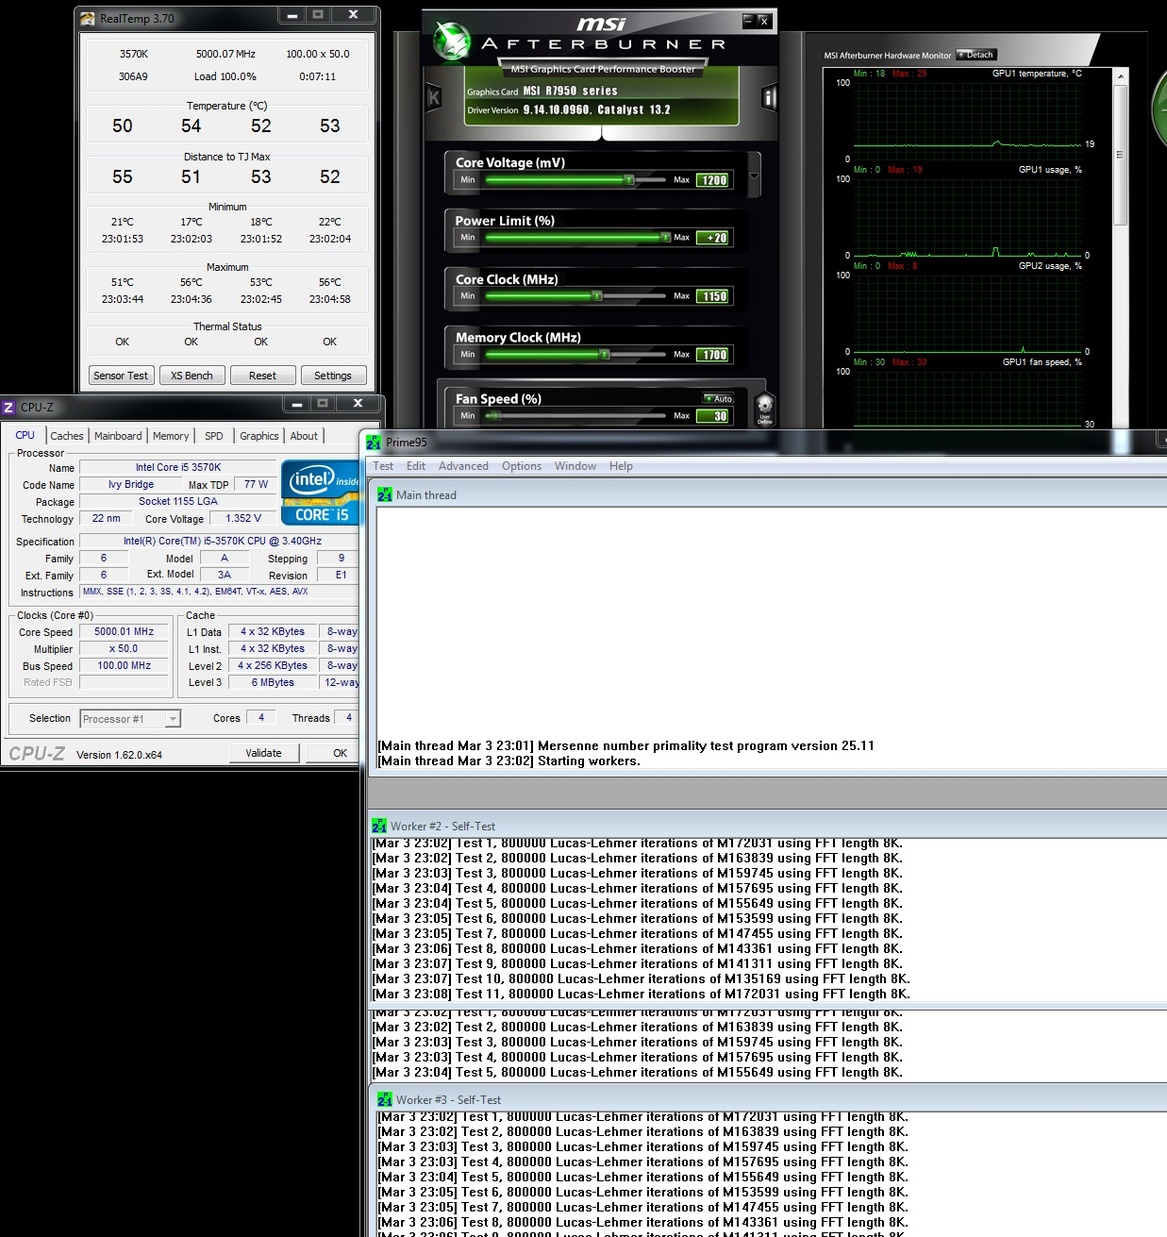
Task: Detach the Afterburner Hardware Monitor
Action: (976, 55)
